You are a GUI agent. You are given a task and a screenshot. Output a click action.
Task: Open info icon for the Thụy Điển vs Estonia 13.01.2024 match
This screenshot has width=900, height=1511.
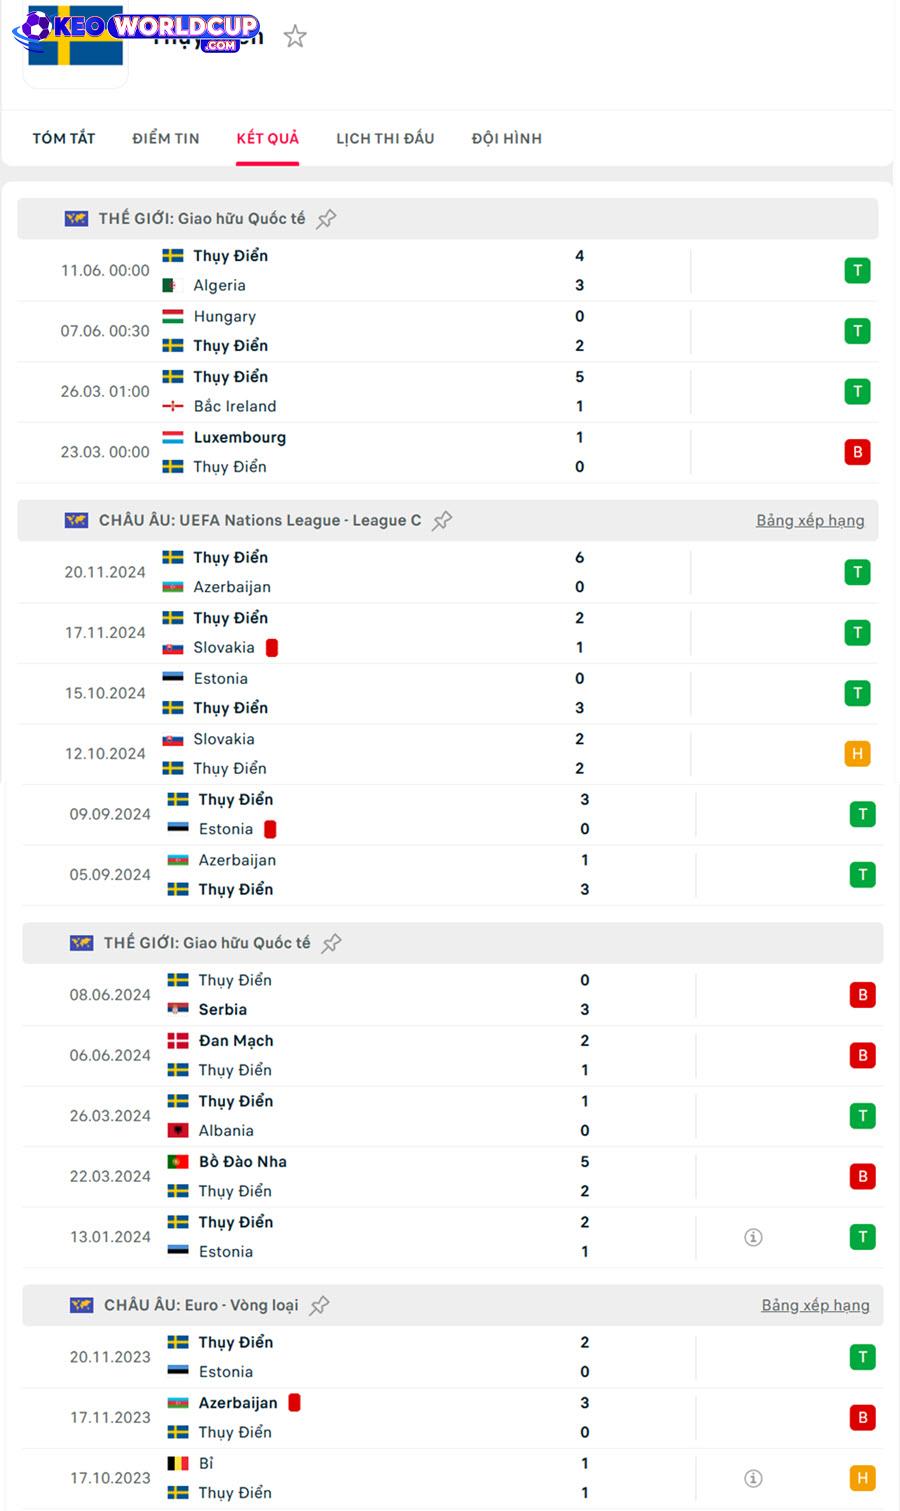point(754,1237)
